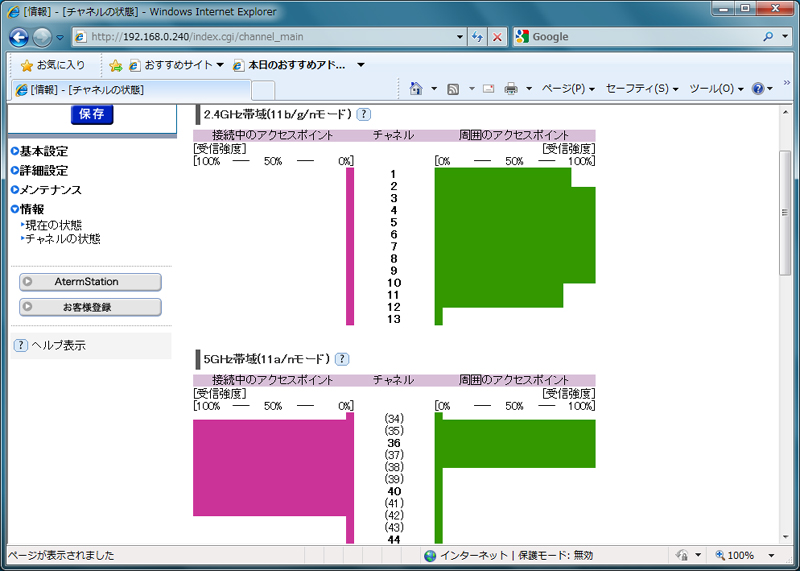800x571 pixels.
Task: Click the page scrollbar down arrow
Action: (x=786, y=537)
